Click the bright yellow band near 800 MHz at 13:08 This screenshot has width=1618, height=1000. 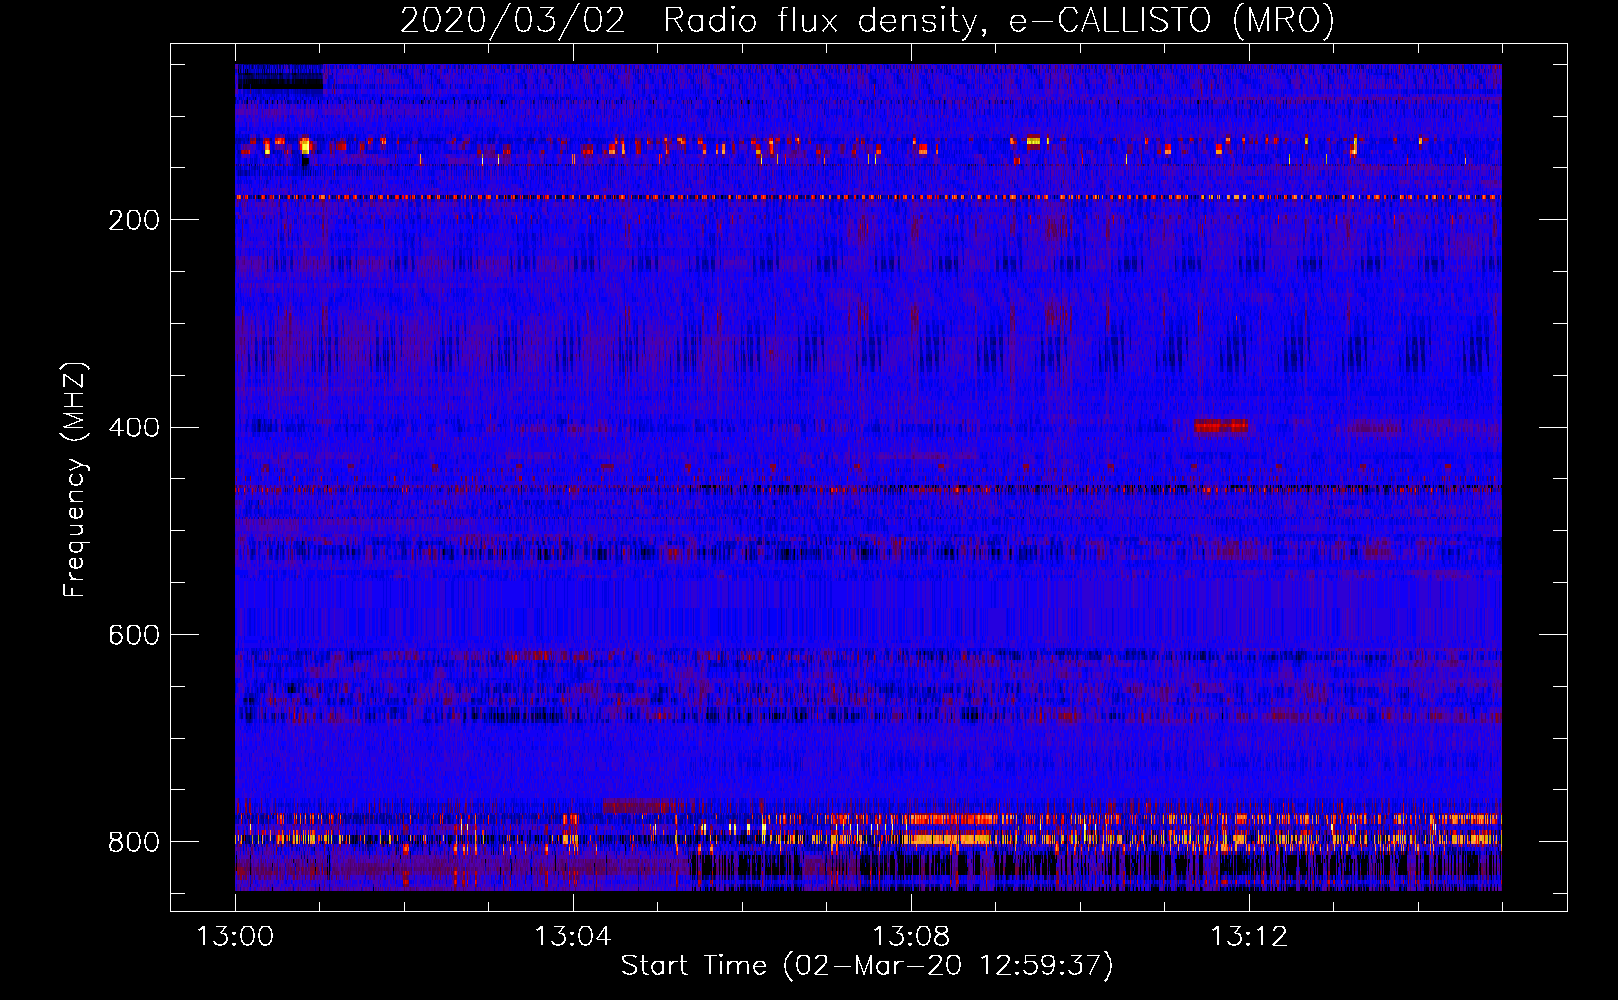948,839
